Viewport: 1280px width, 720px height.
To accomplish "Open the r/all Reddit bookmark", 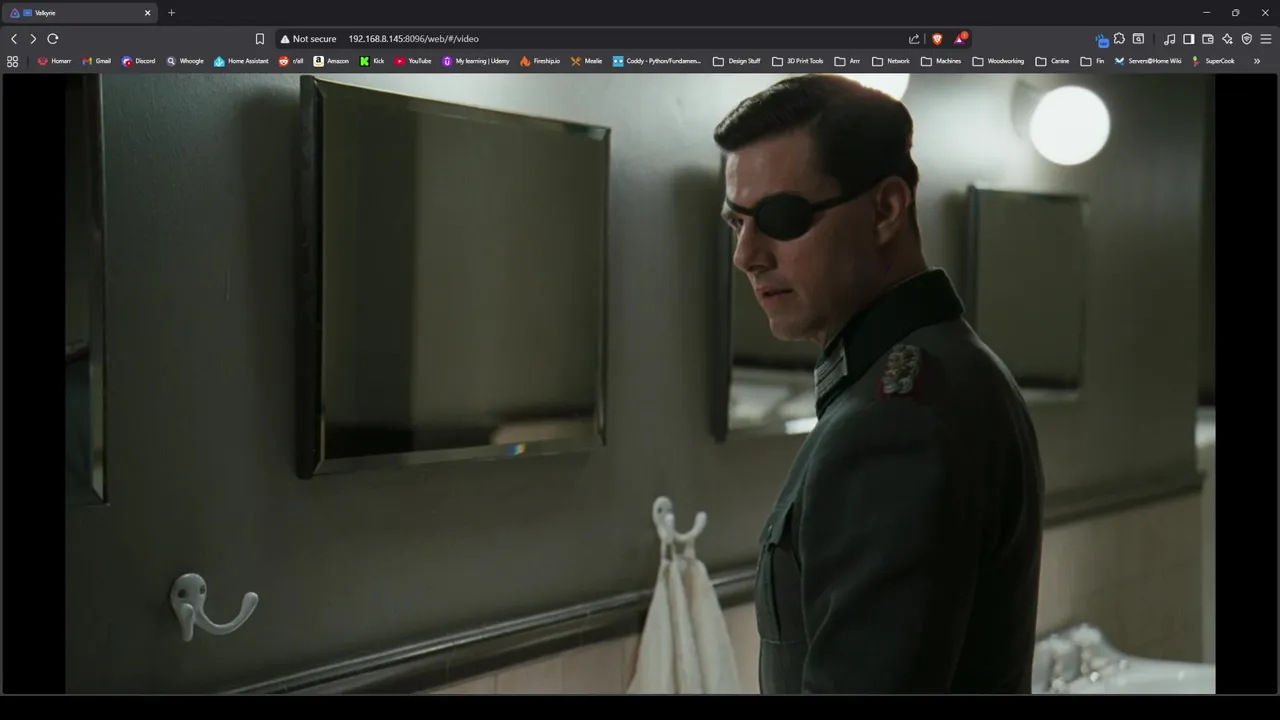I will tap(291, 61).
